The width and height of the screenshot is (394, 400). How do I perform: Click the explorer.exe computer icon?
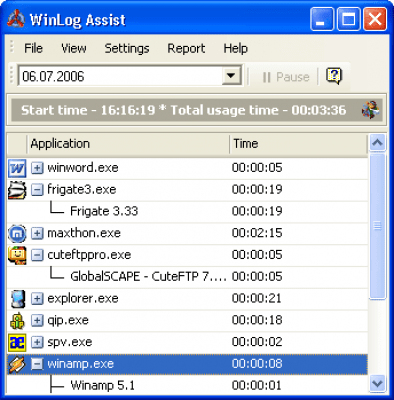[x=18, y=299]
